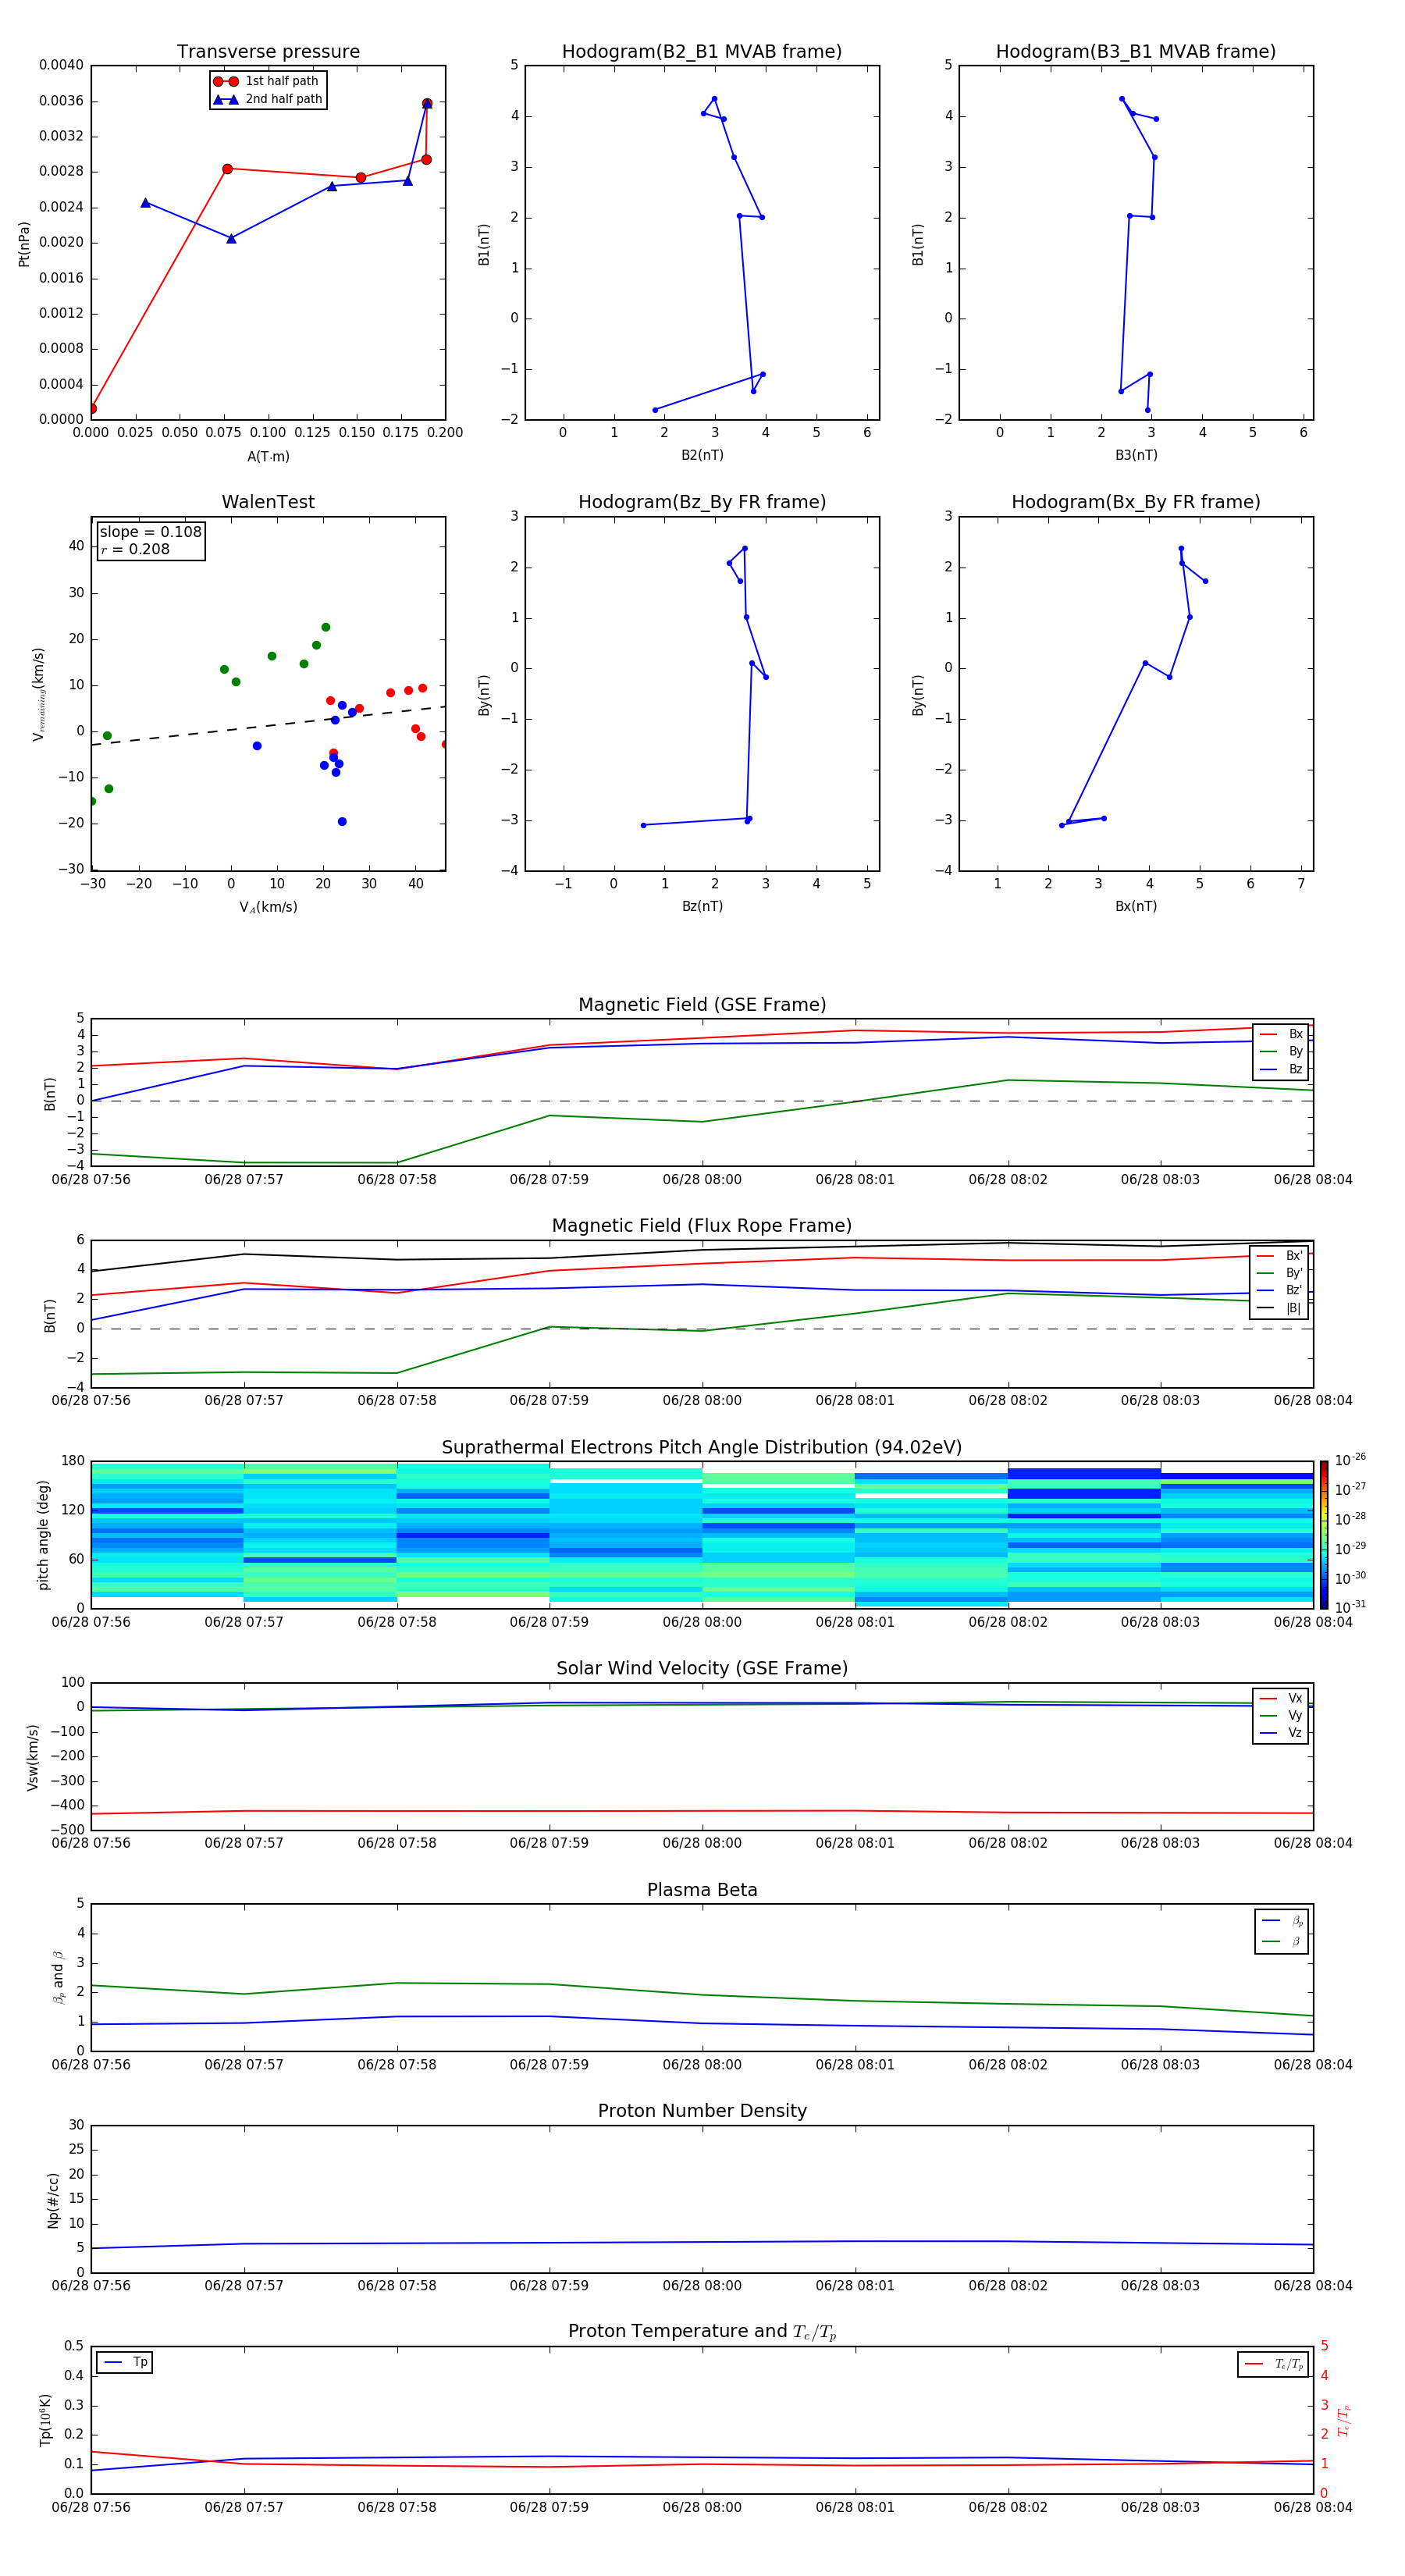Select the 'r = 0.208' annotation
1405x2576 pixels.
[x=135, y=549]
